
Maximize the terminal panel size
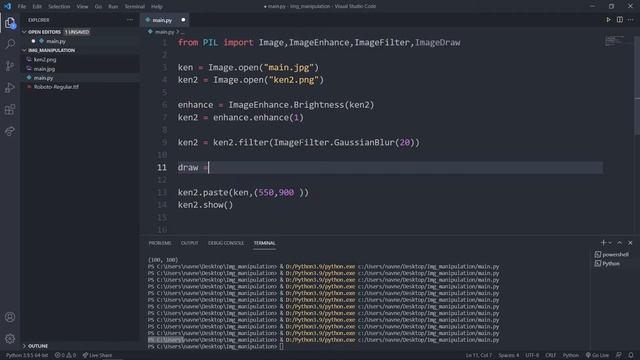[x=619, y=242]
